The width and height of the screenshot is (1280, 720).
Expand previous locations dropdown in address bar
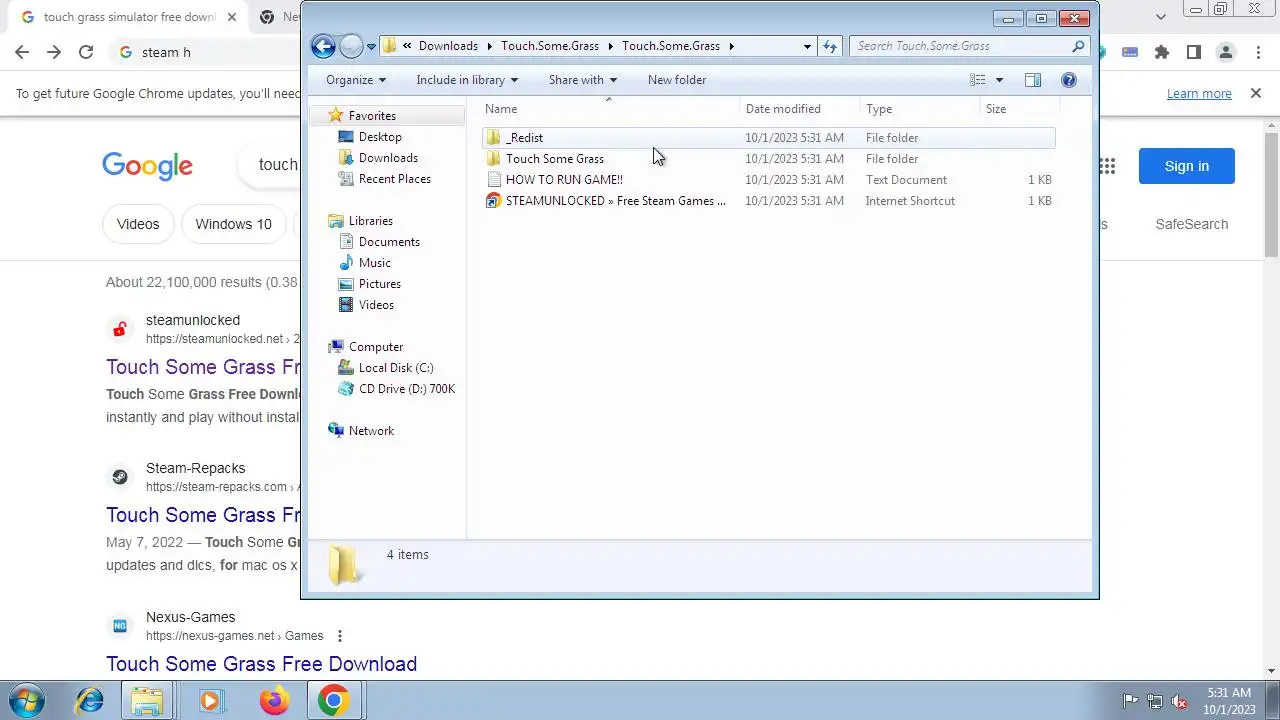pos(807,46)
